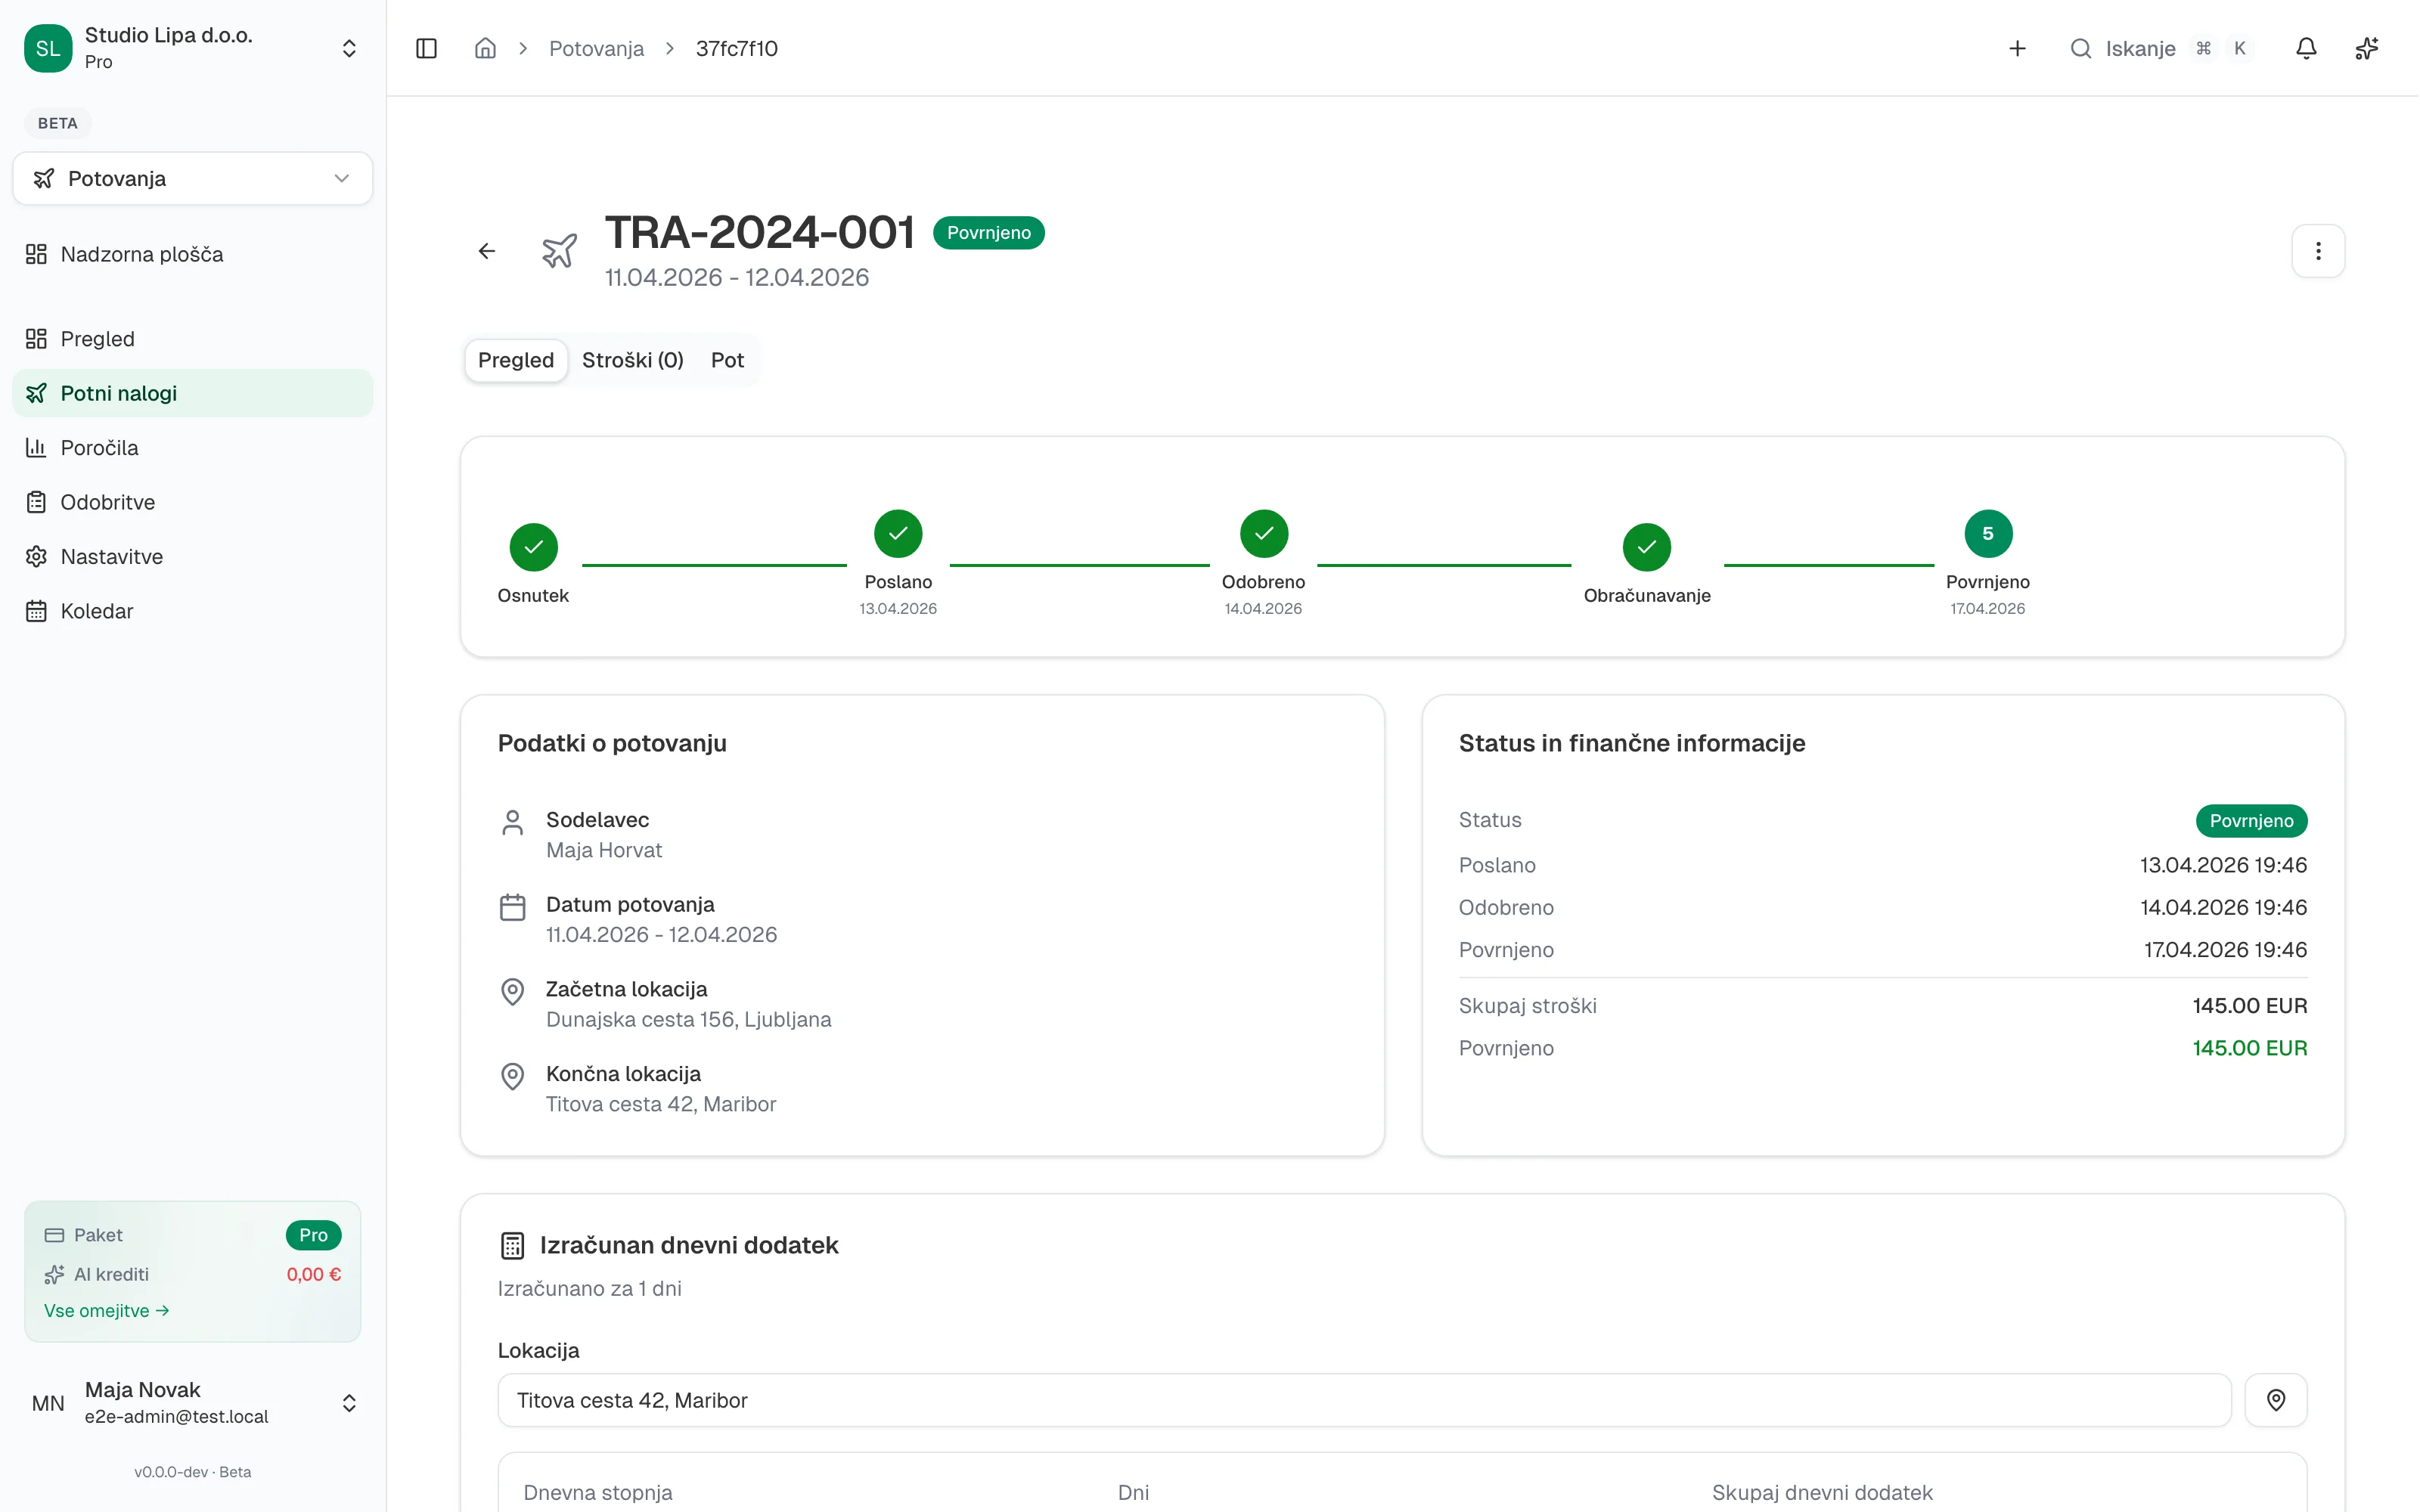Click the airplane icon next to title
This screenshot has width=2420, height=1512.
pos(559,251)
